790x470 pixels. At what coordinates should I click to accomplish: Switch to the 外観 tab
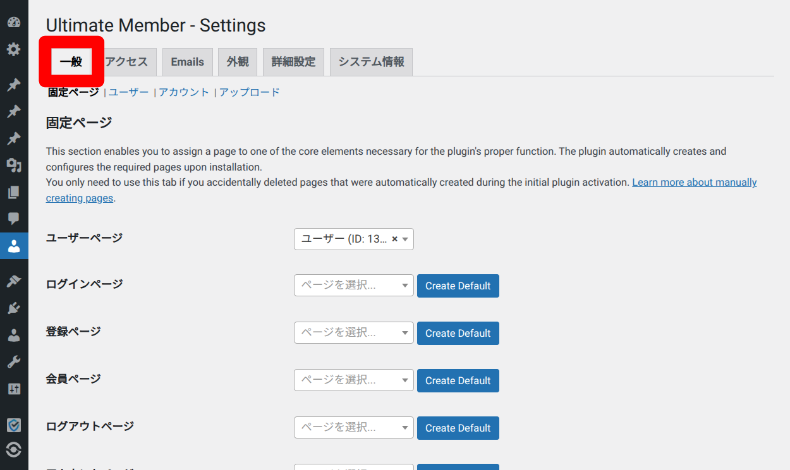[x=237, y=62]
